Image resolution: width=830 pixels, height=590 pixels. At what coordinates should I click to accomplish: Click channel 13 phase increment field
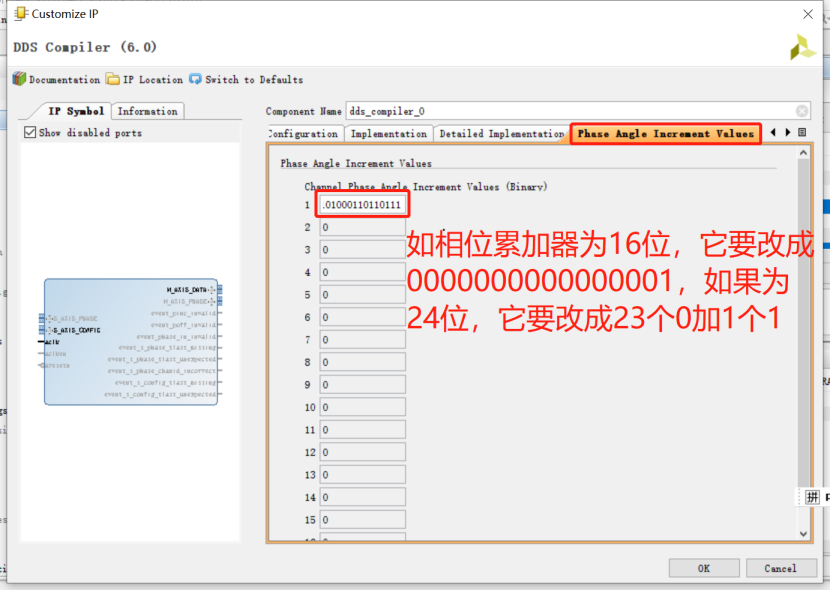tap(363, 475)
